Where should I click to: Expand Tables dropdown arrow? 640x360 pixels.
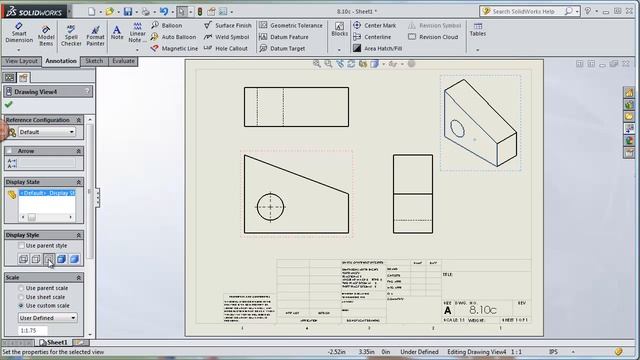pyautogui.click(x=478, y=50)
